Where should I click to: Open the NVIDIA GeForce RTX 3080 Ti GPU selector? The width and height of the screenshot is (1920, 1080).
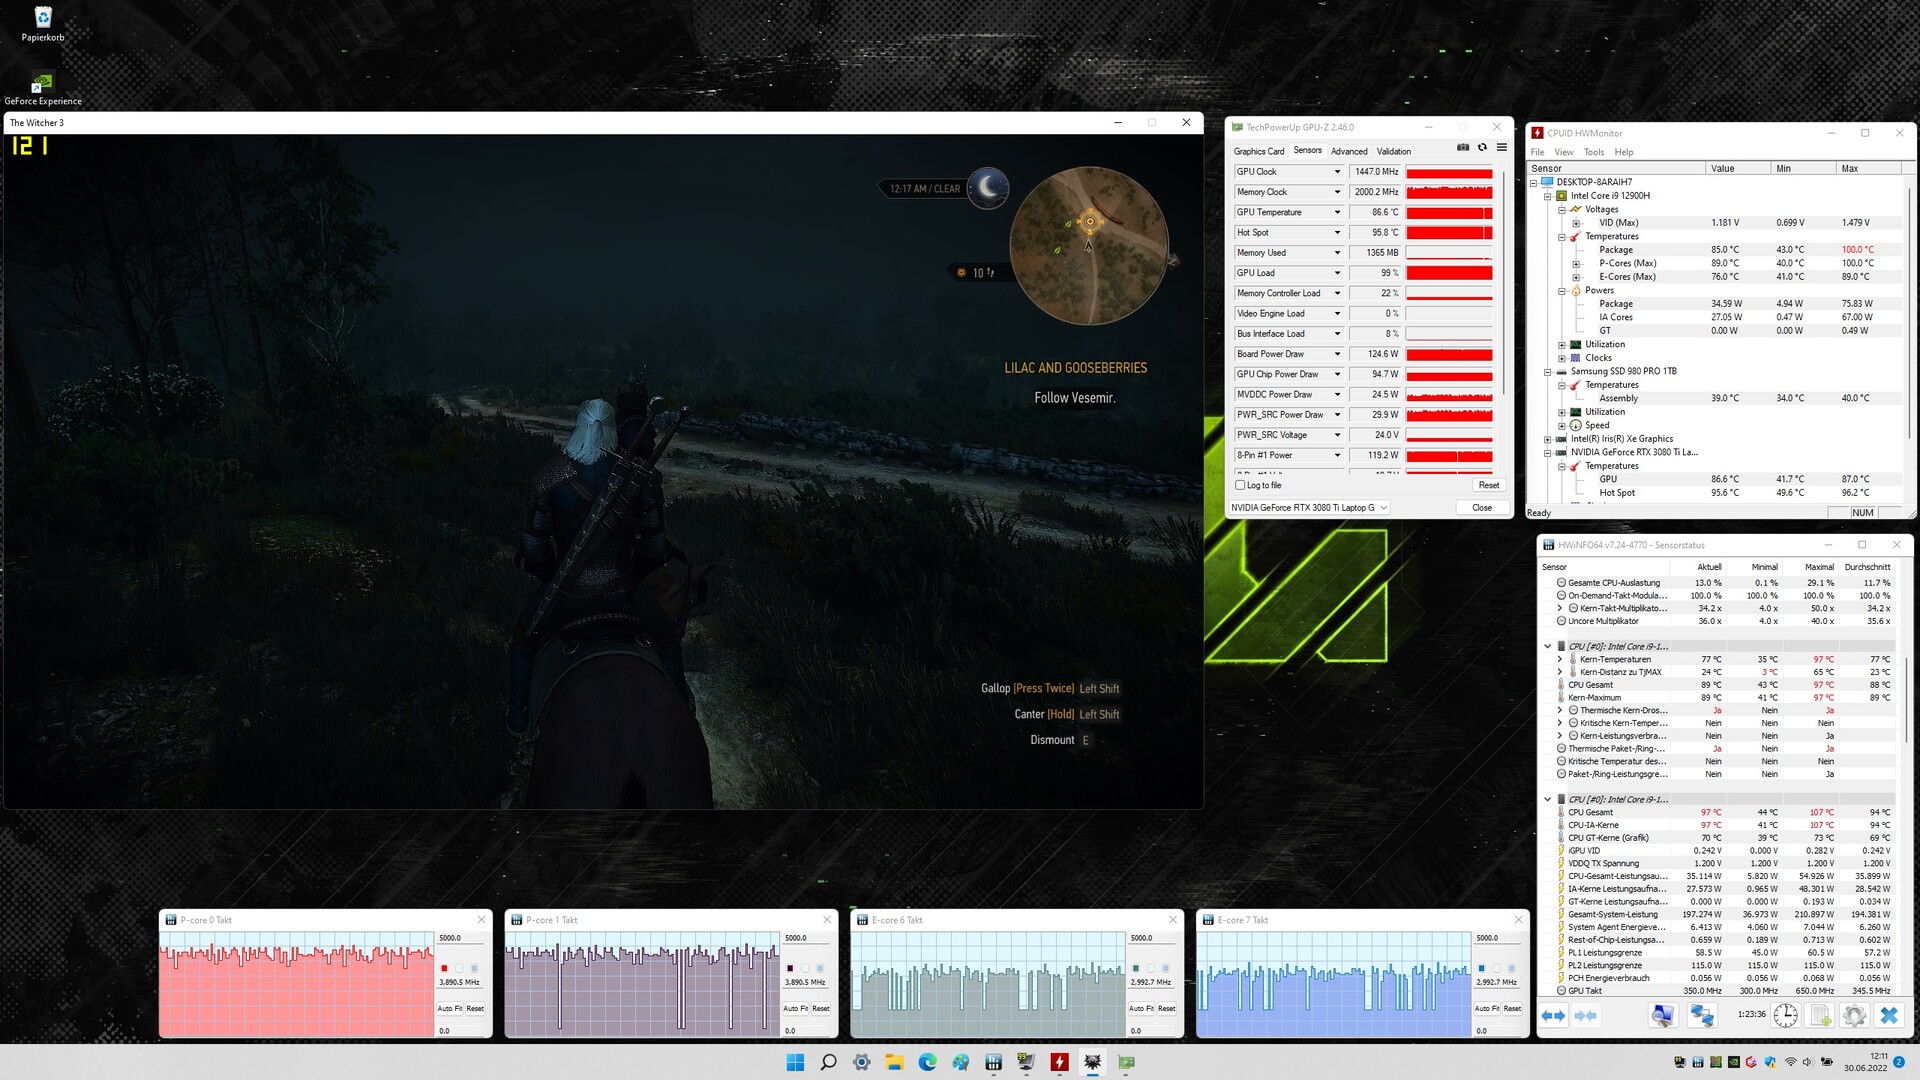(1309, 508)
